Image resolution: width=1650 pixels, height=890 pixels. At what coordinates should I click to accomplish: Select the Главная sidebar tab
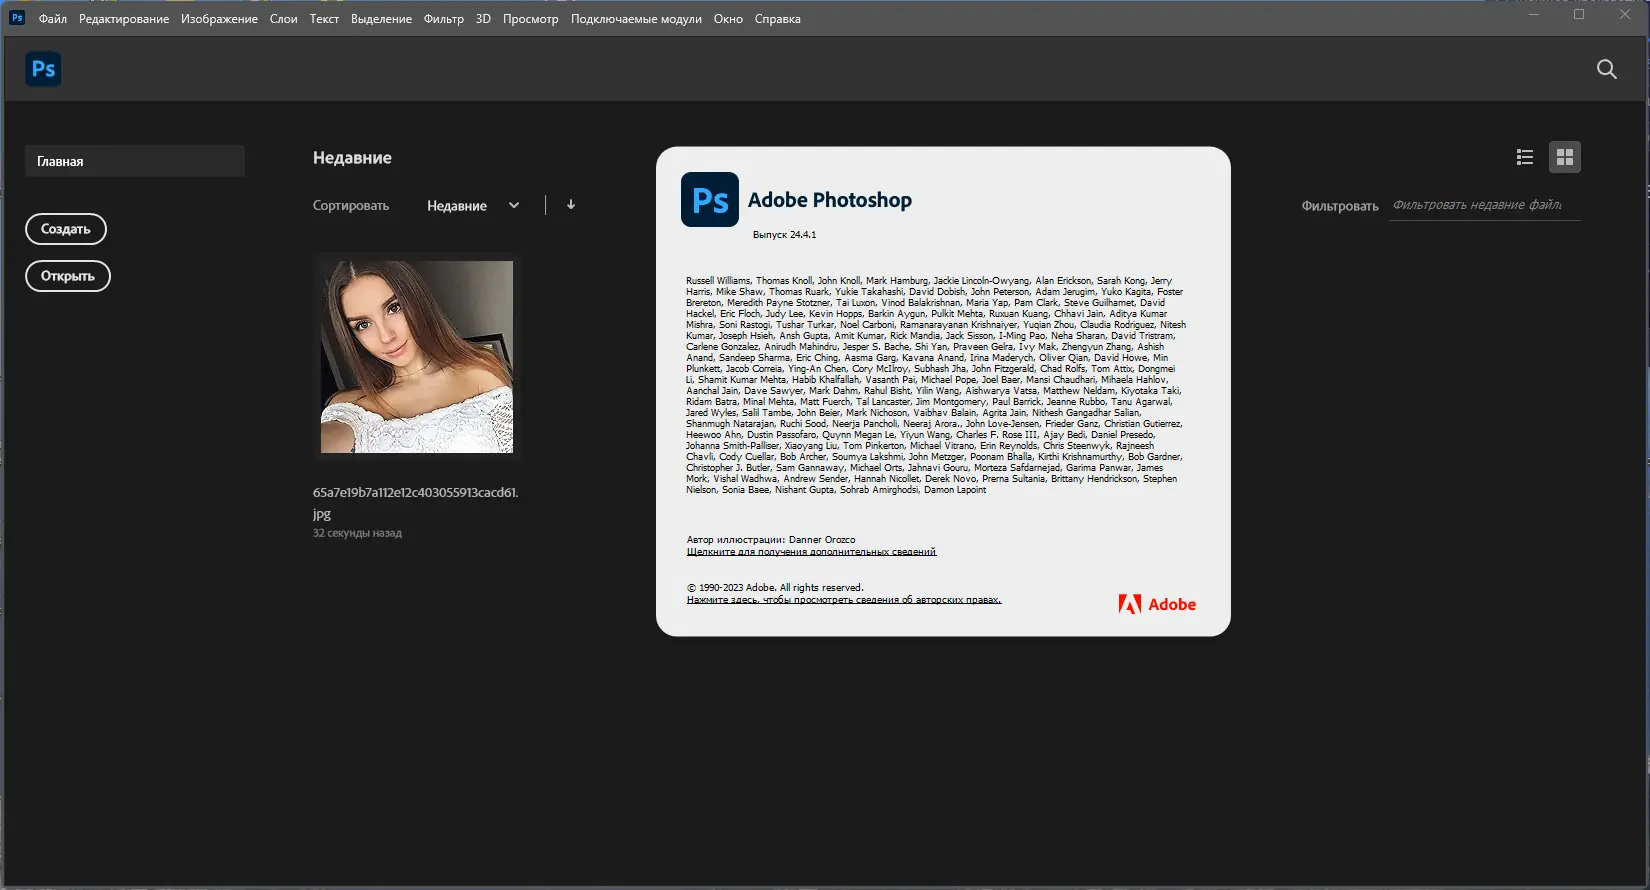(x=135, y=161)
